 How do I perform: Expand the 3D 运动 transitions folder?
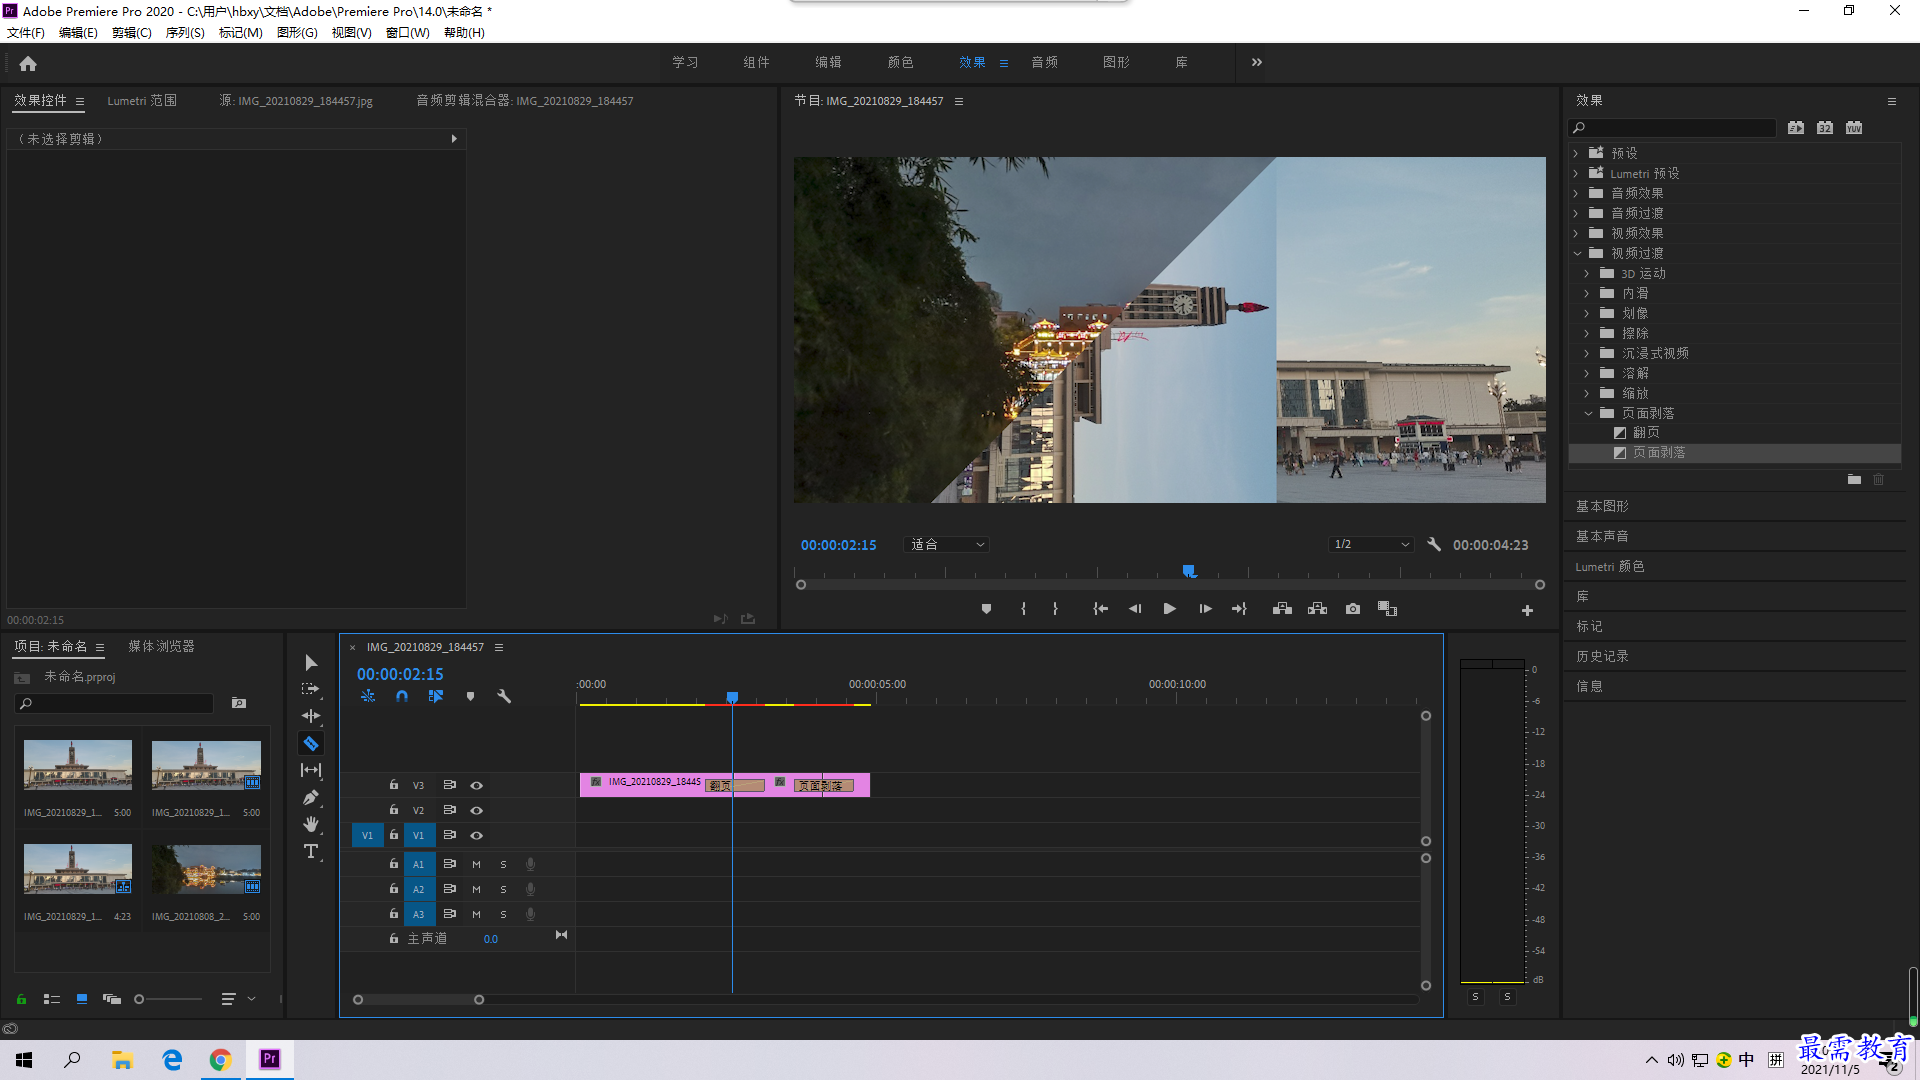(x=1587, y=273)
